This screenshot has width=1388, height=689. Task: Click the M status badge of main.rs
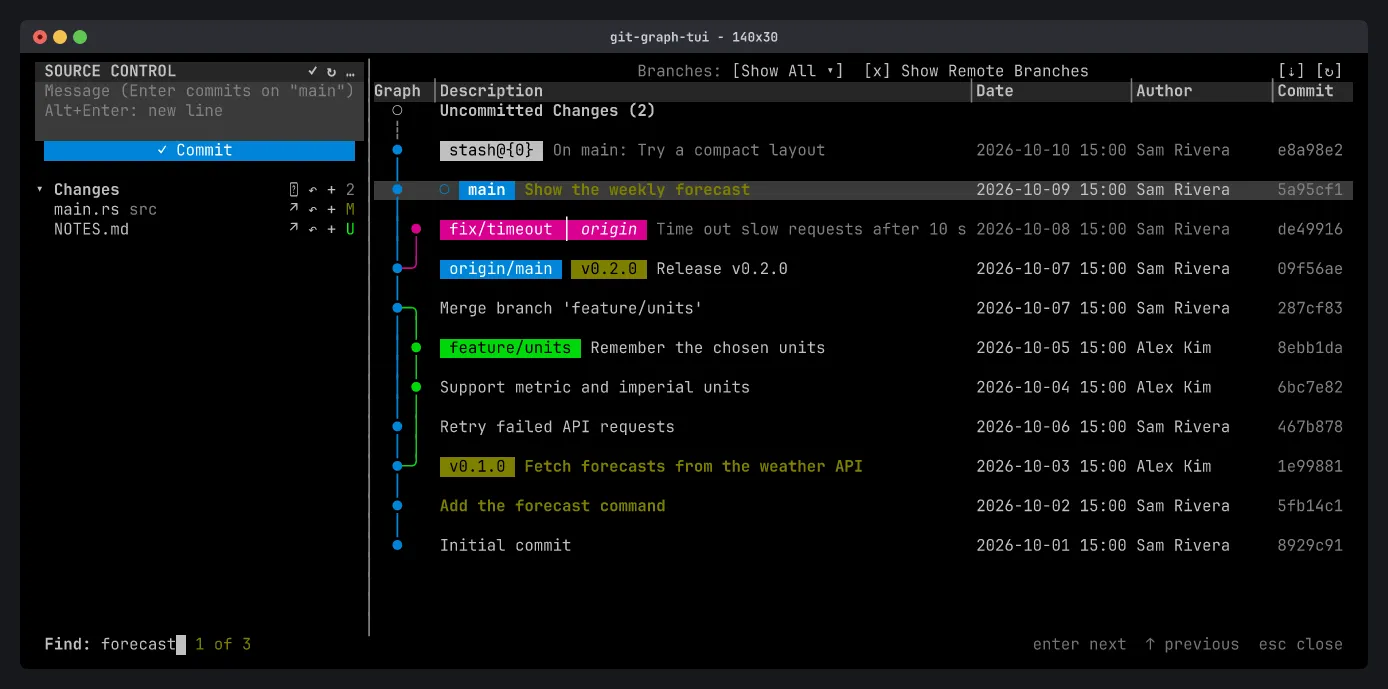click(350, 210)
